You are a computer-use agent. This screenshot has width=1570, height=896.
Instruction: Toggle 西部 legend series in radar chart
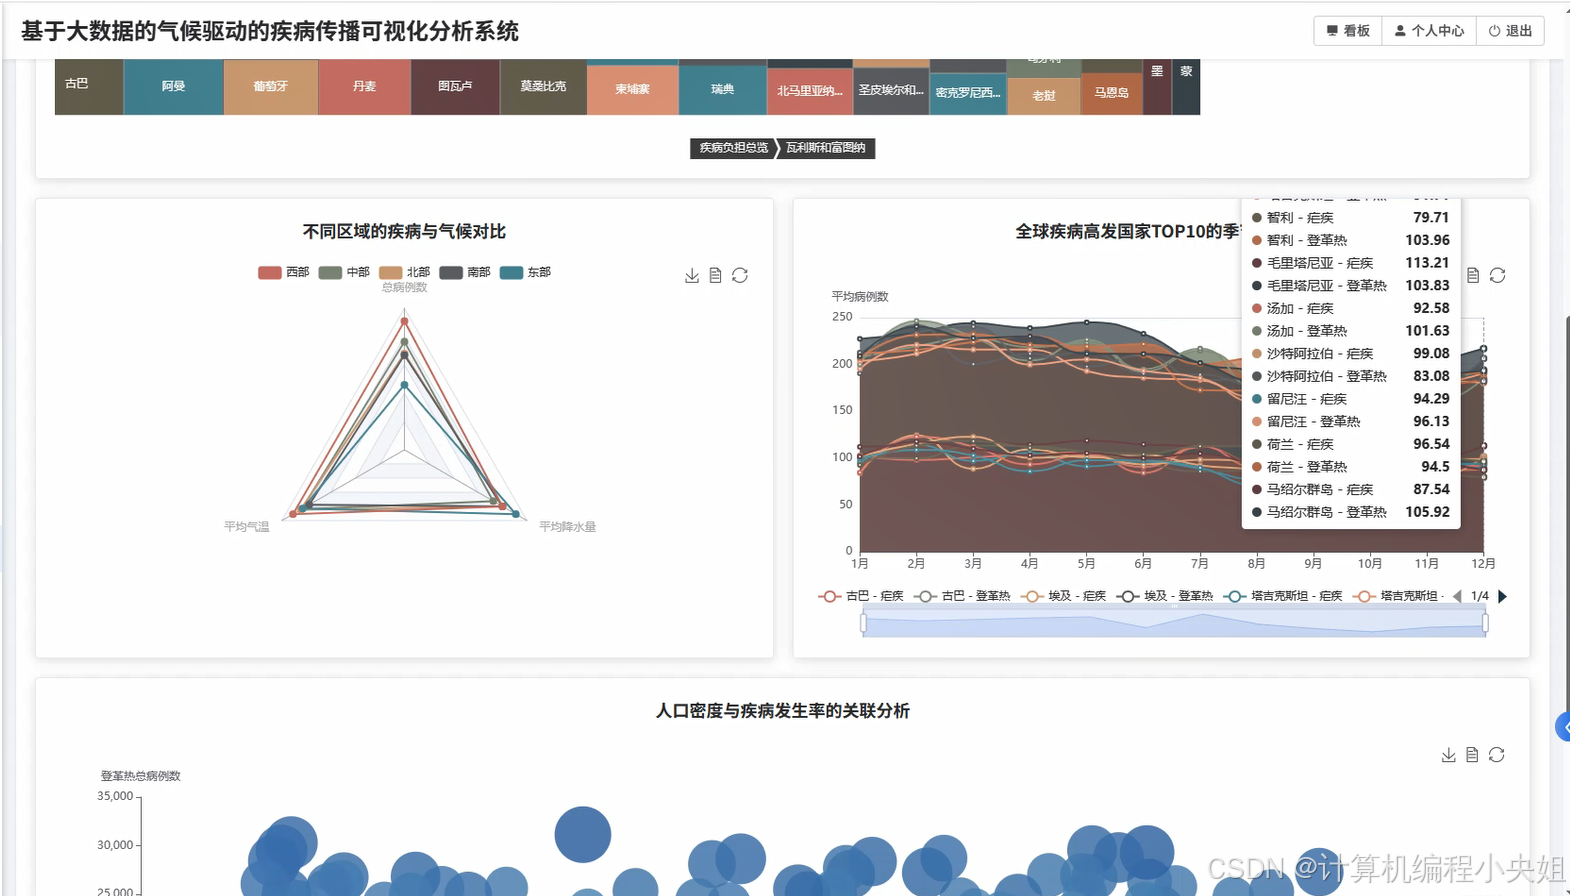pyautogui.click(x=284, y=272)
